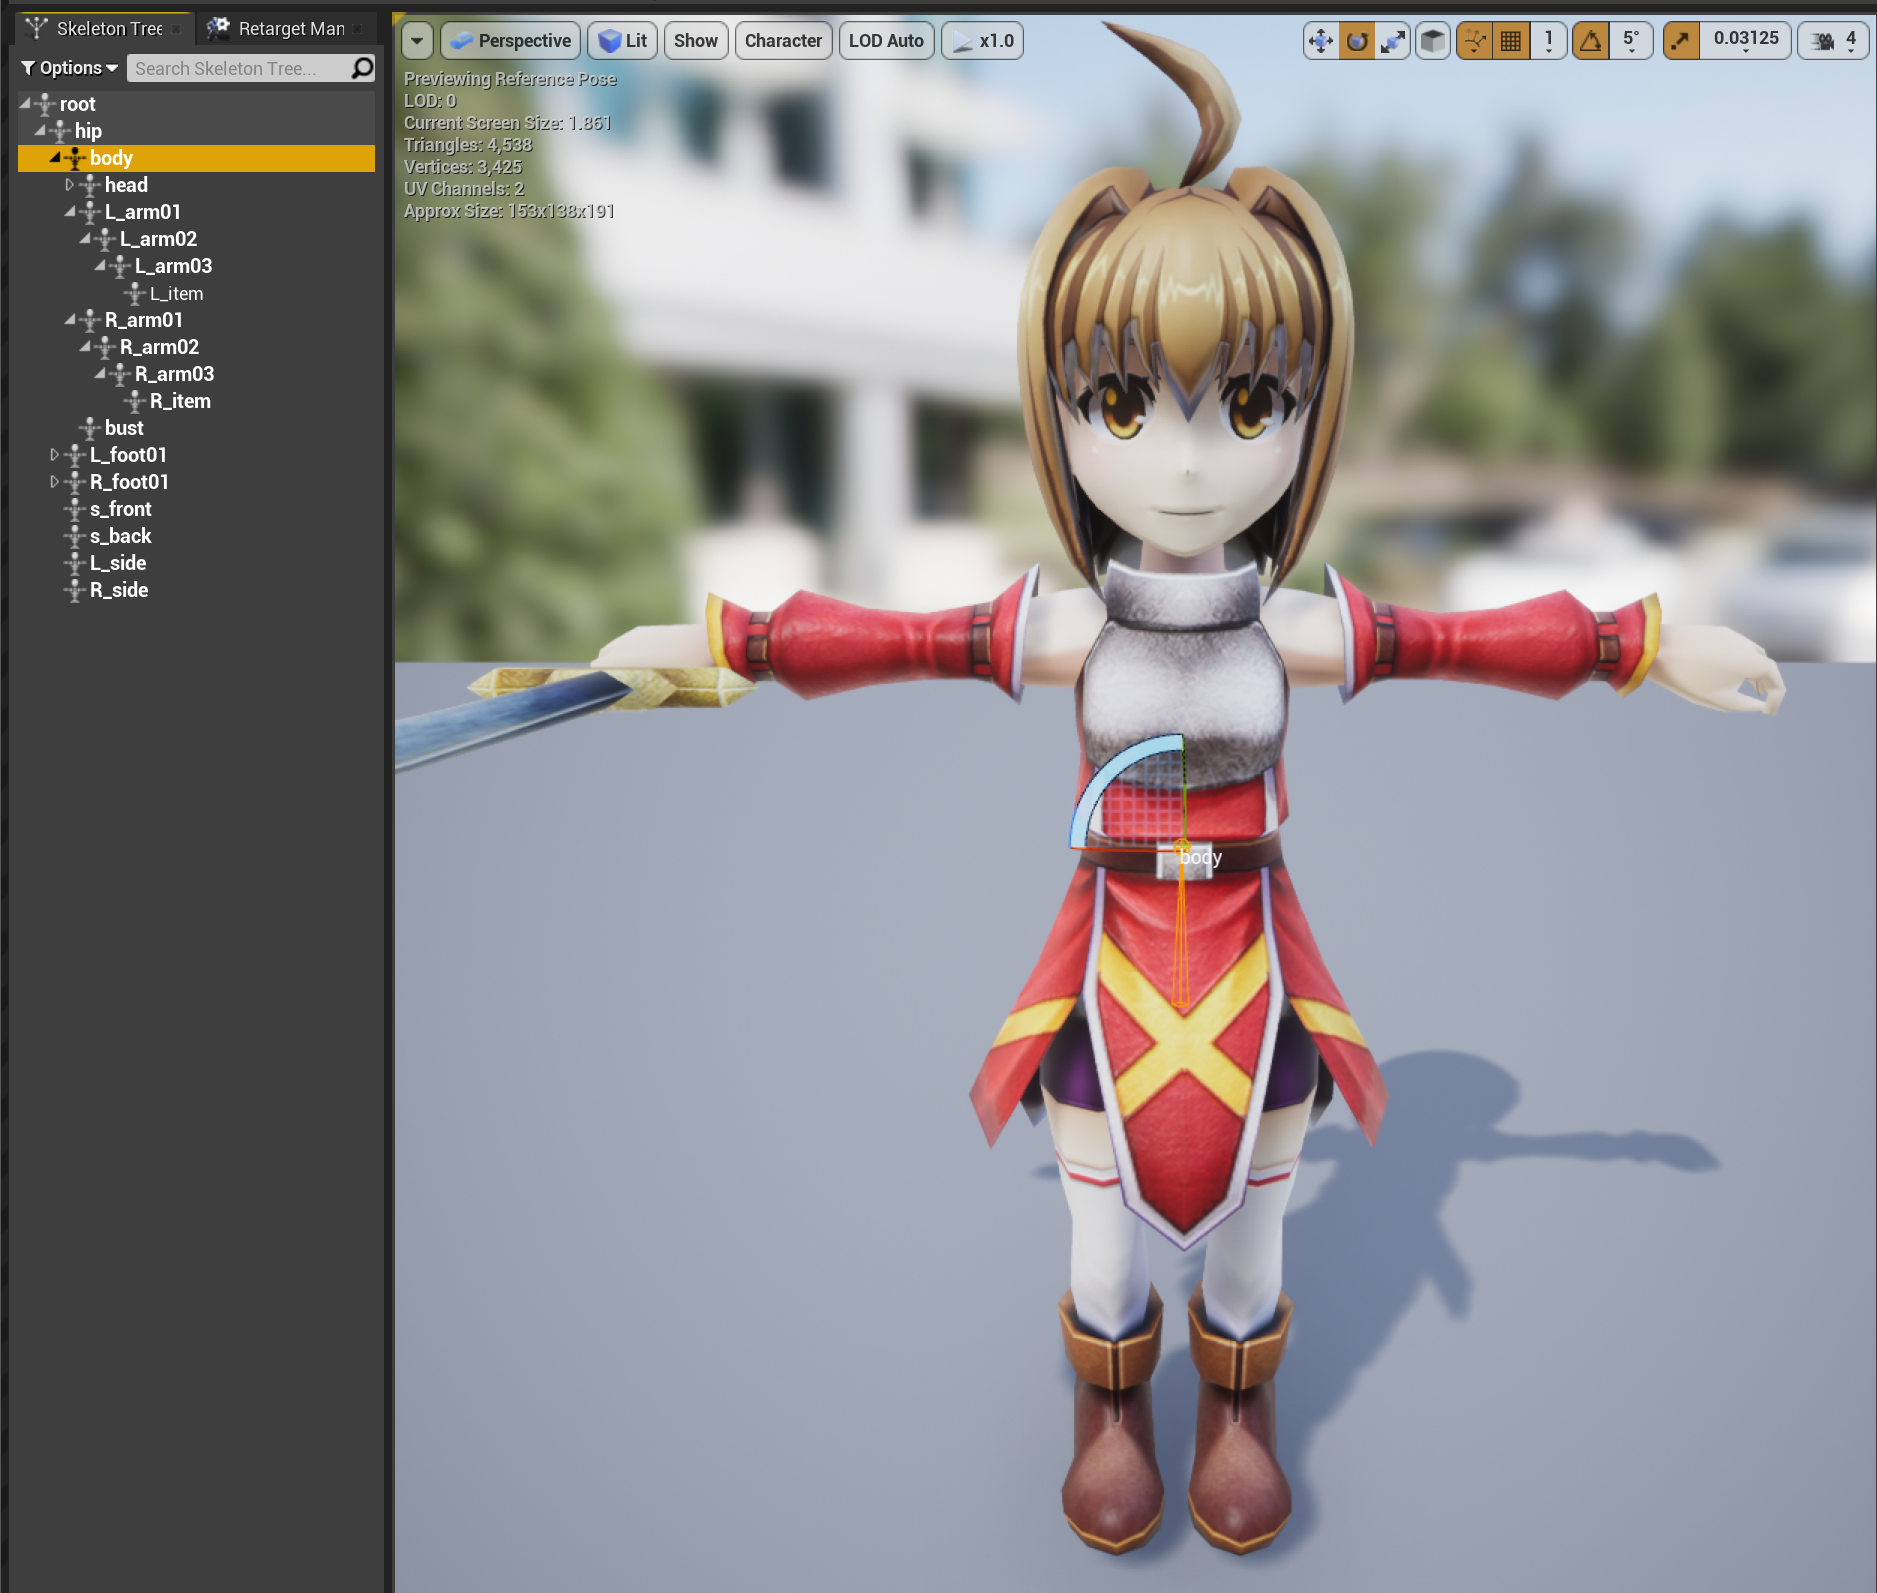Expand the R_foot01 bone

54,481
